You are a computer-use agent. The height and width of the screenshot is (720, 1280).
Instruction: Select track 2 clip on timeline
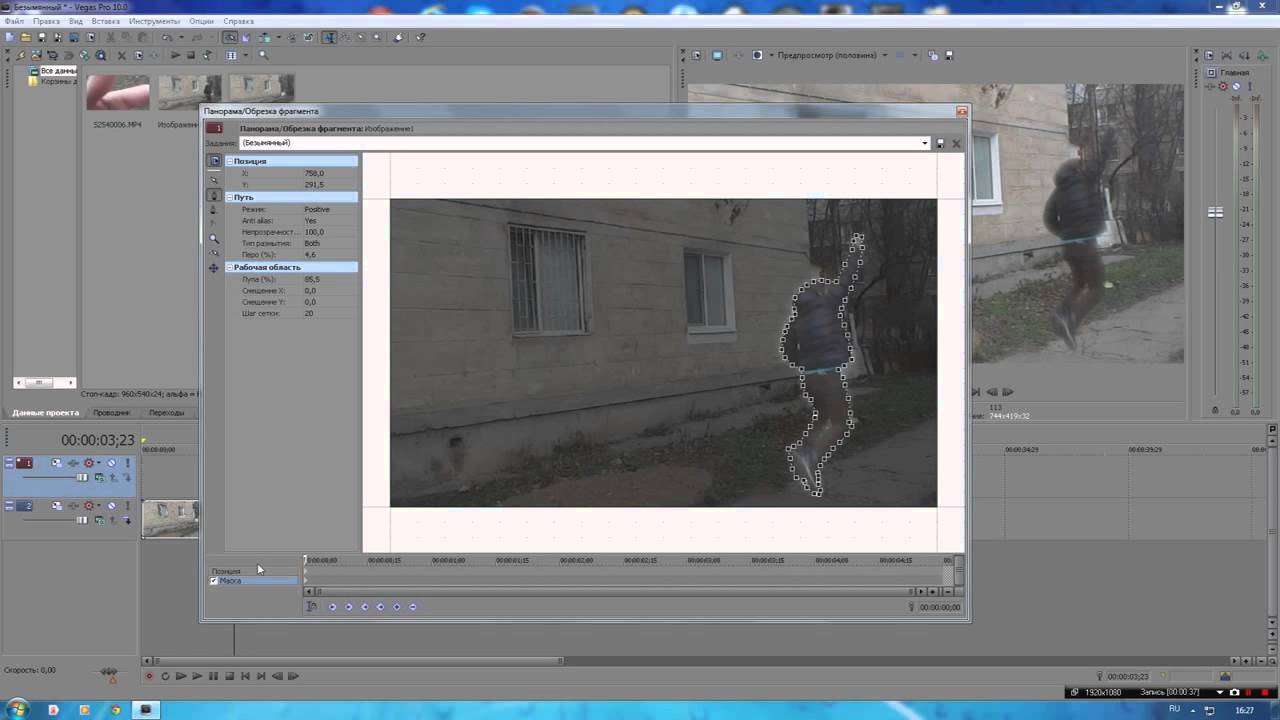pos(170,518)
